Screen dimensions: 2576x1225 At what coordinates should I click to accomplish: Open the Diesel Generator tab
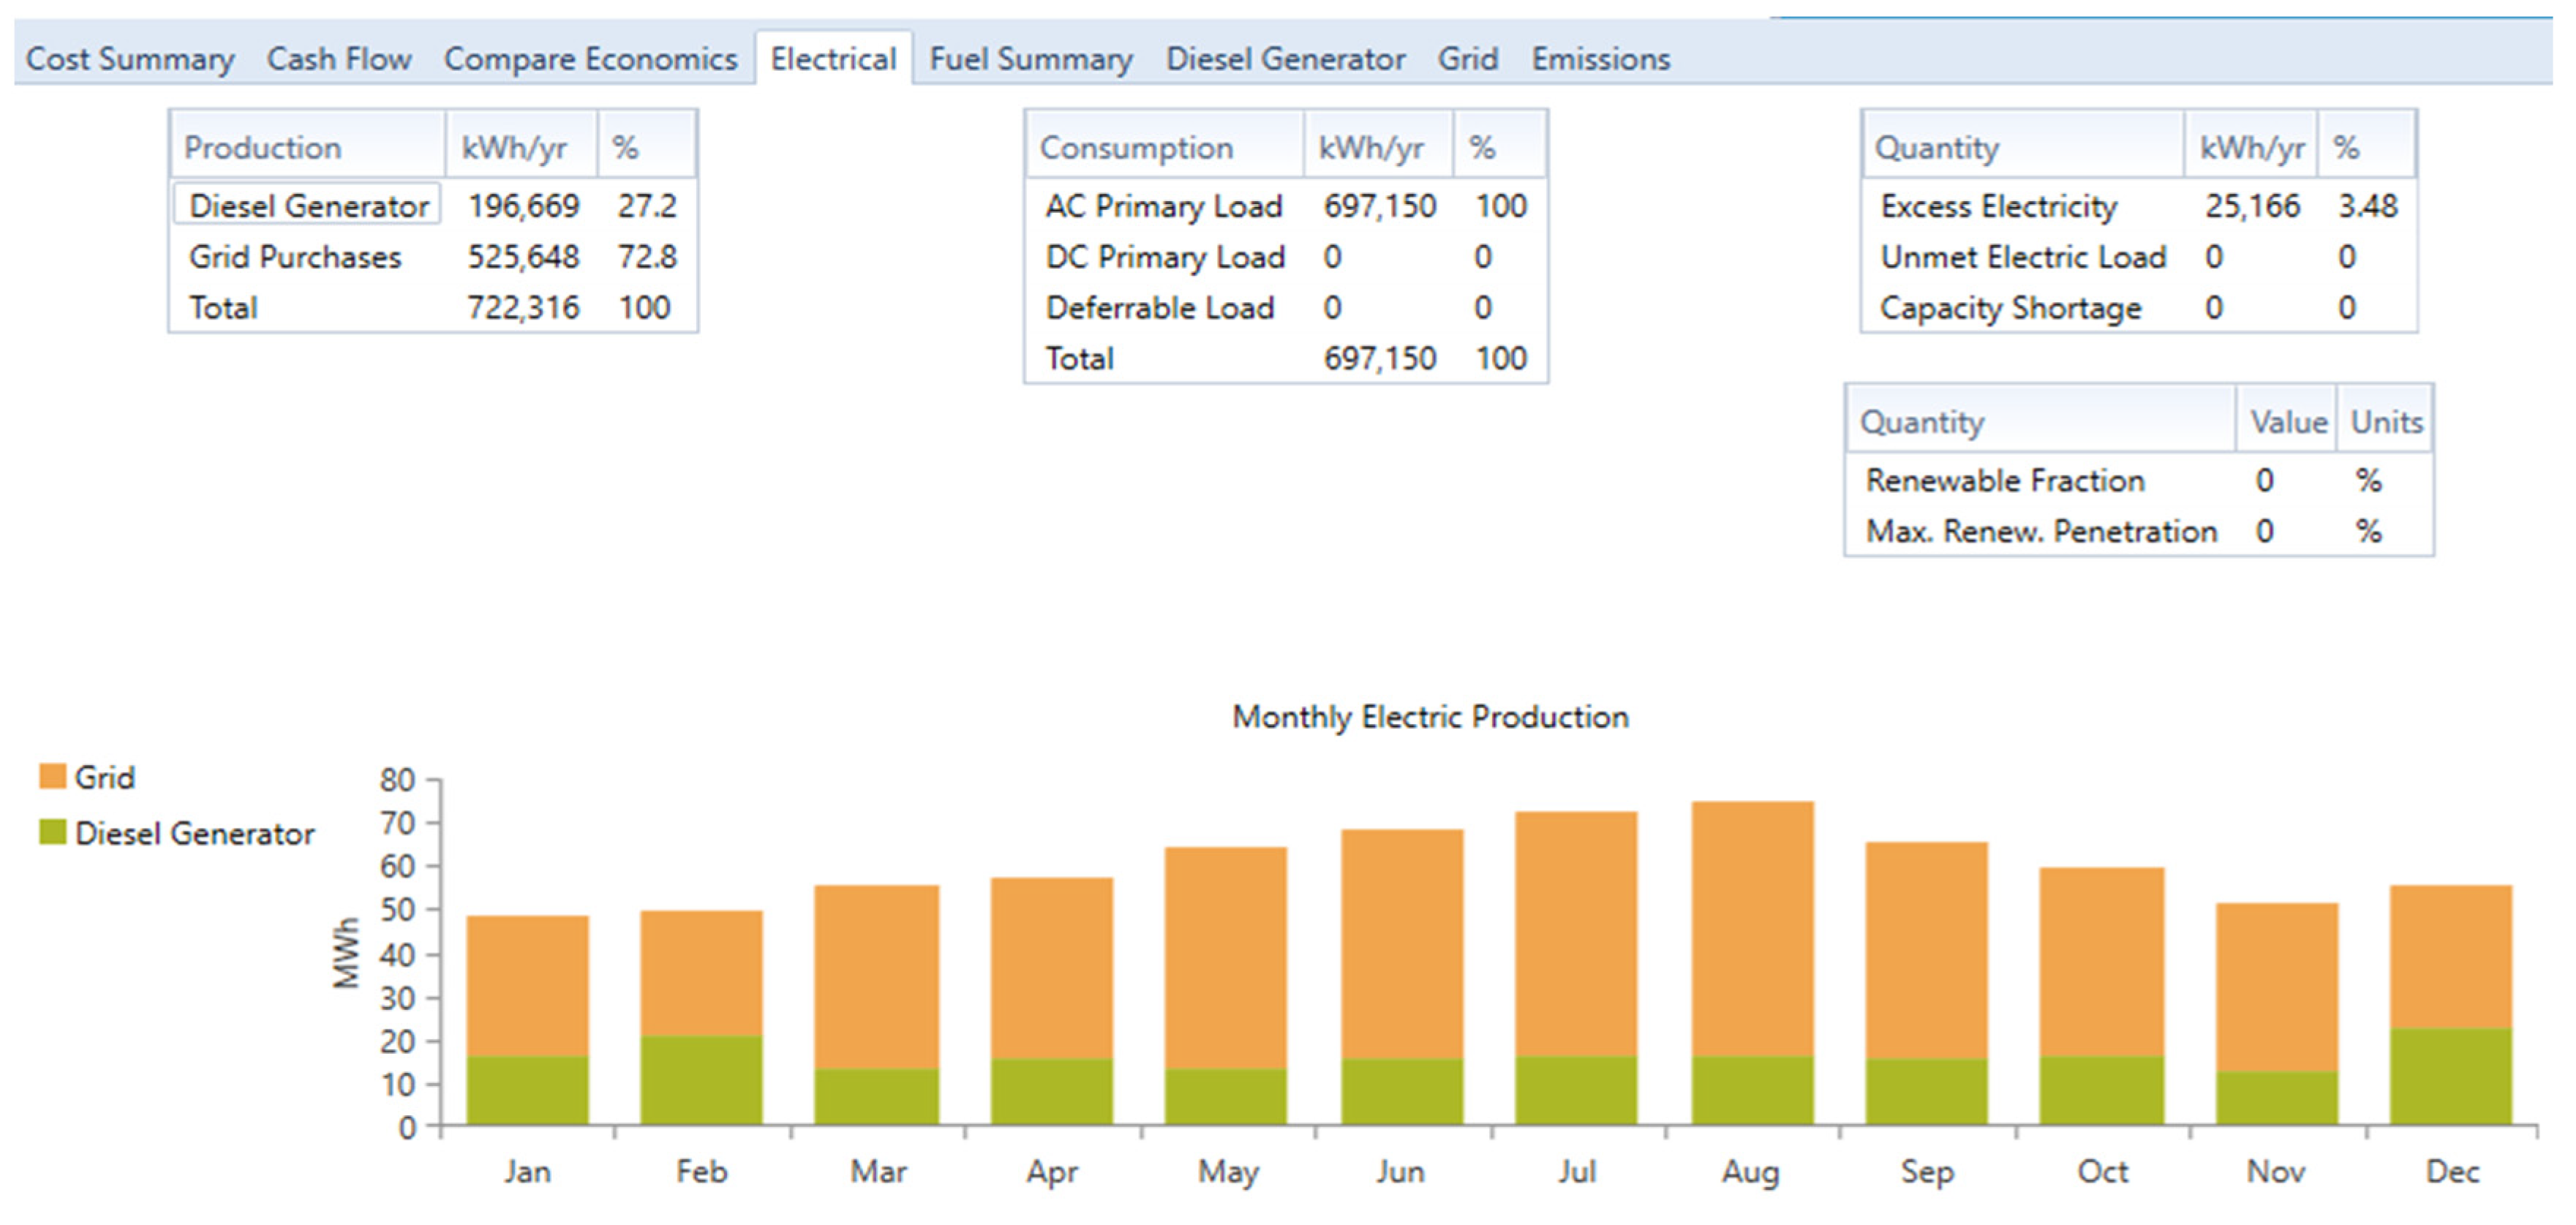(x=1285, y=59)
